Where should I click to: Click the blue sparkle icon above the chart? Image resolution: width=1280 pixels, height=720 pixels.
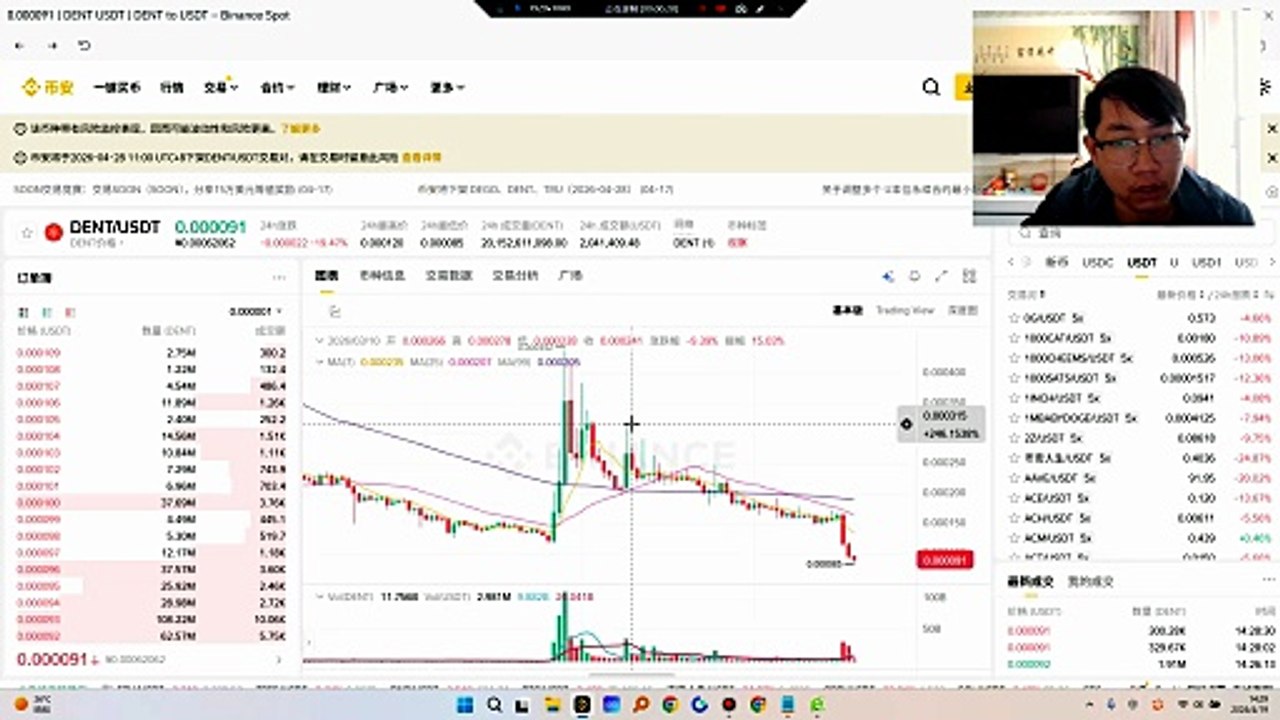[x=887, y=276]
